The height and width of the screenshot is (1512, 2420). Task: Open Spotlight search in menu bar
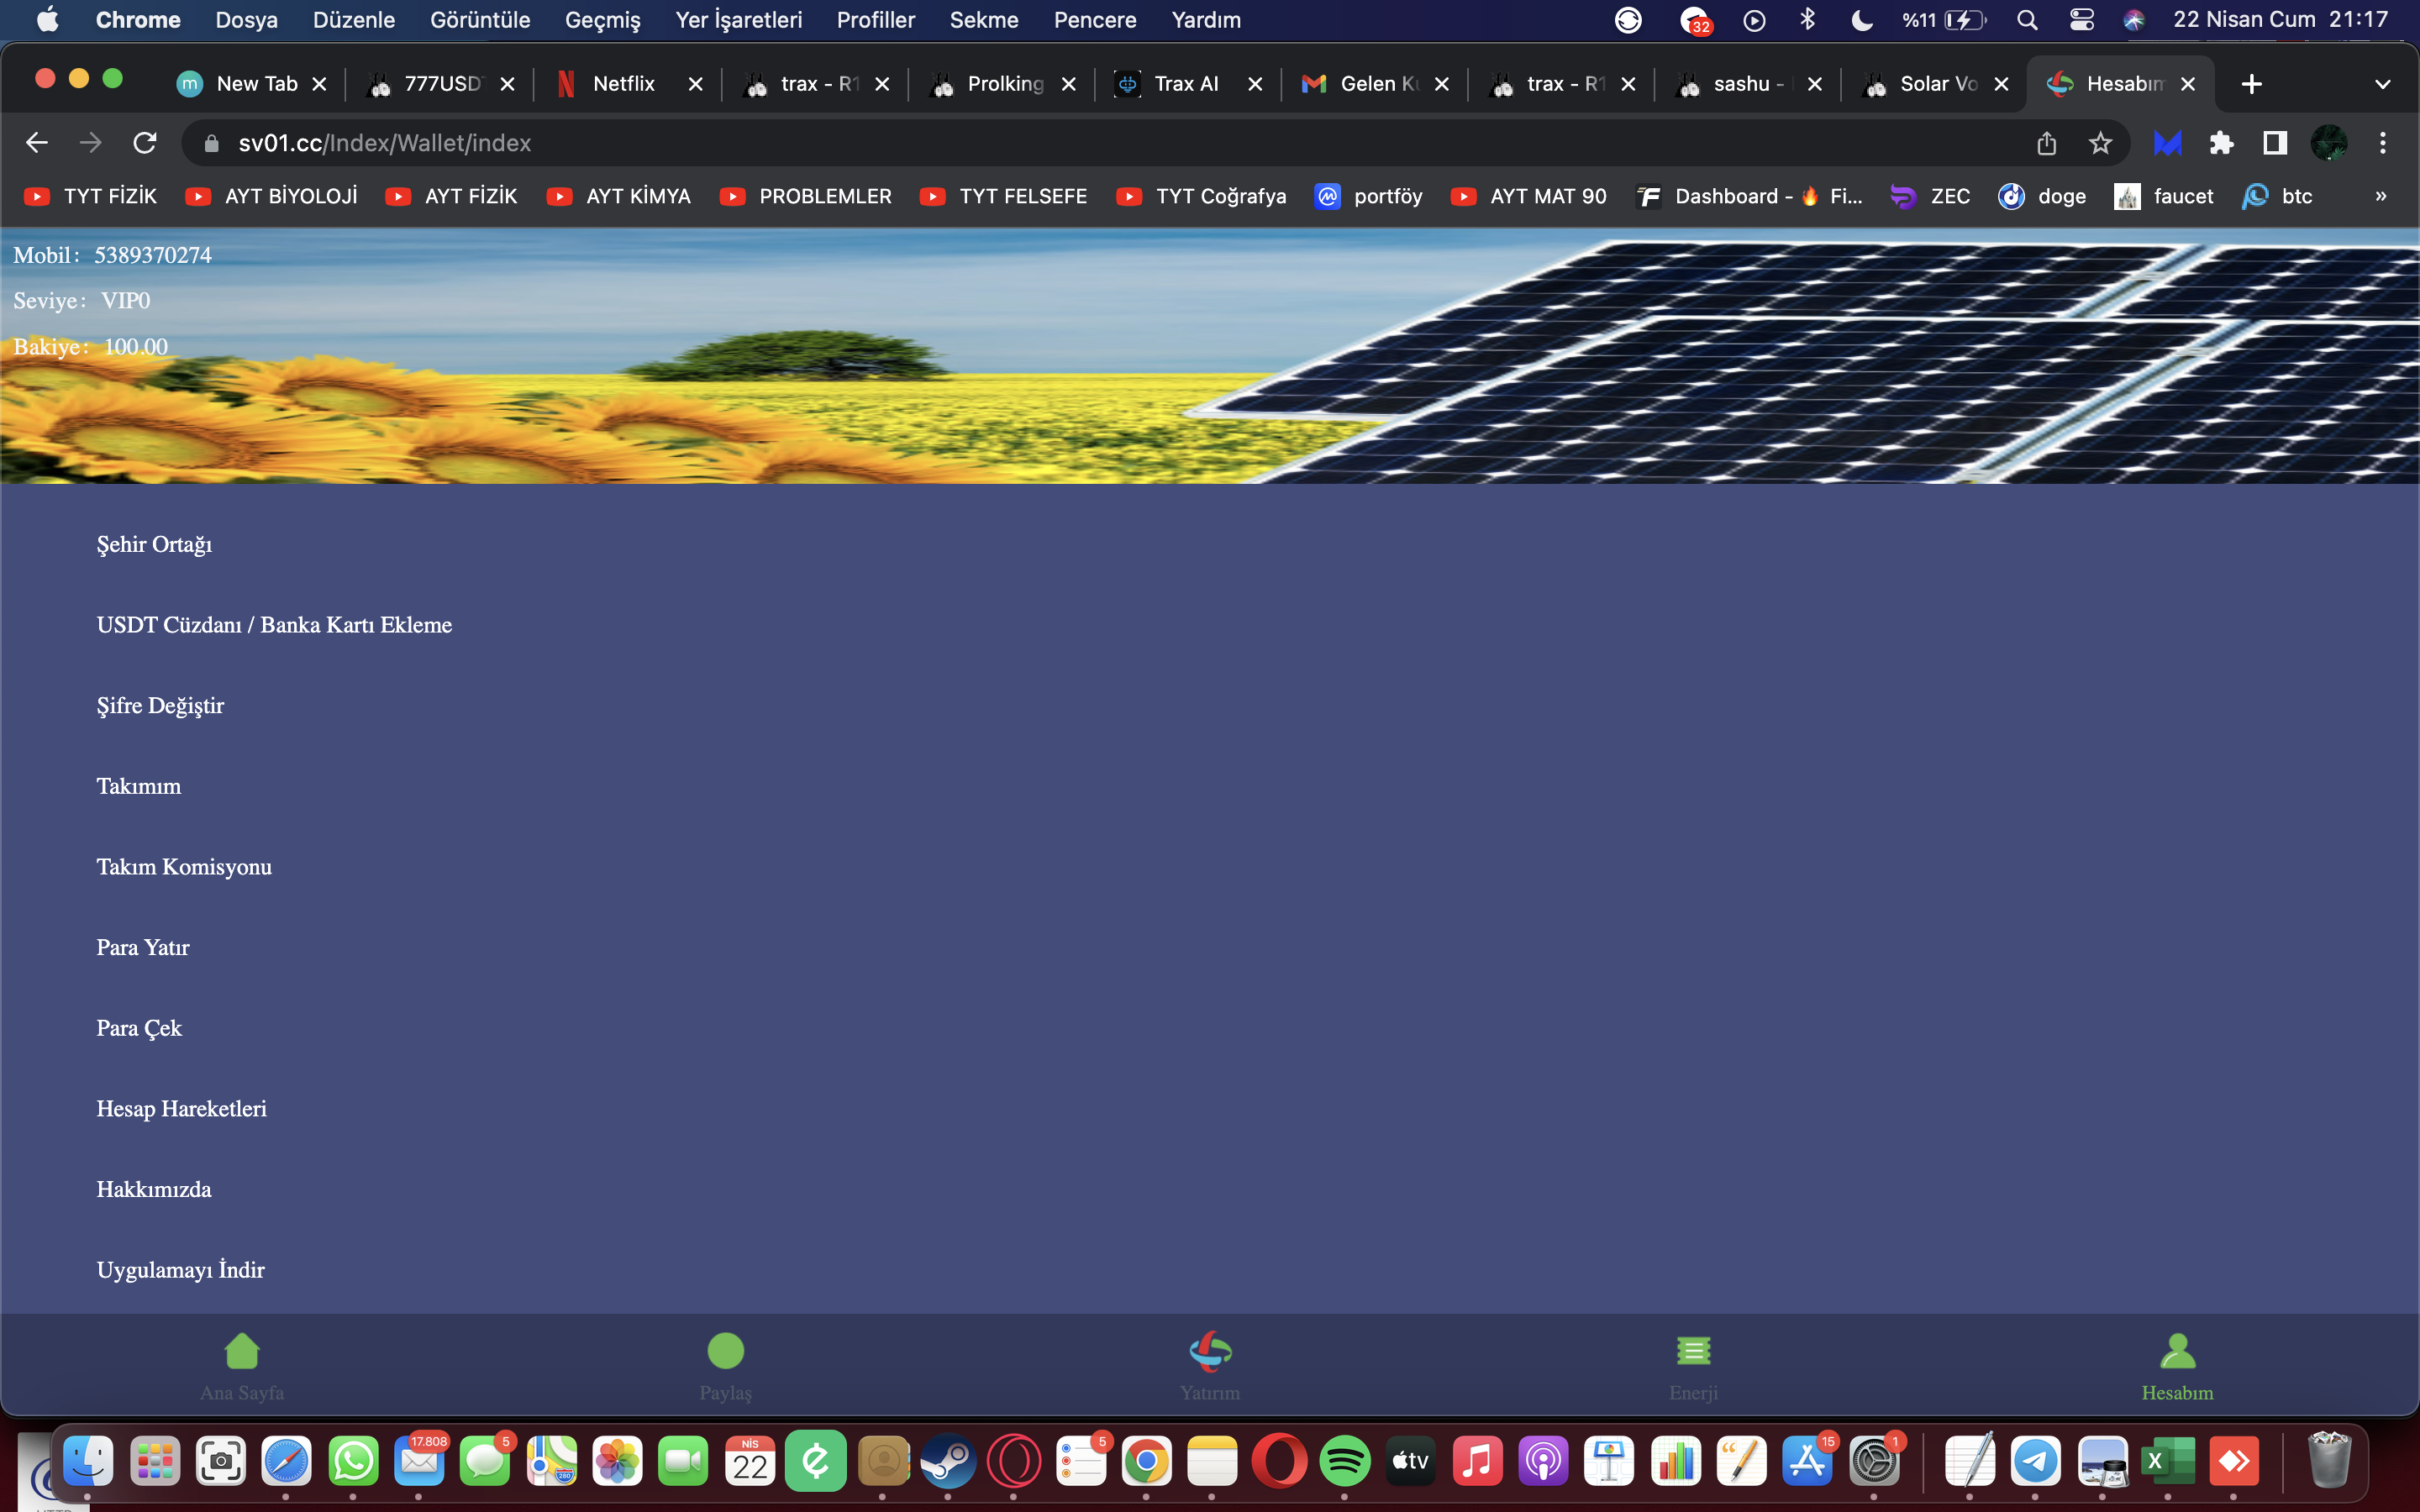click(2027, 20)
